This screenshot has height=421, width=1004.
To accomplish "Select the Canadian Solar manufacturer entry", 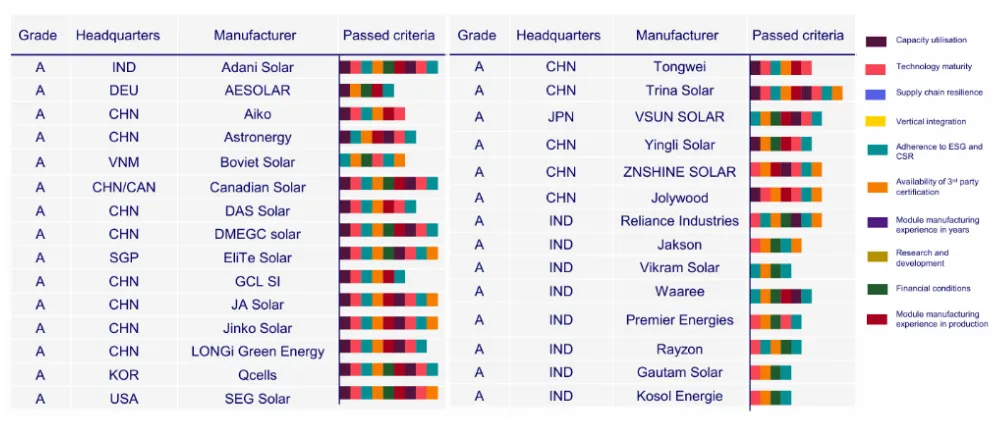I will [x=257, y=187].
